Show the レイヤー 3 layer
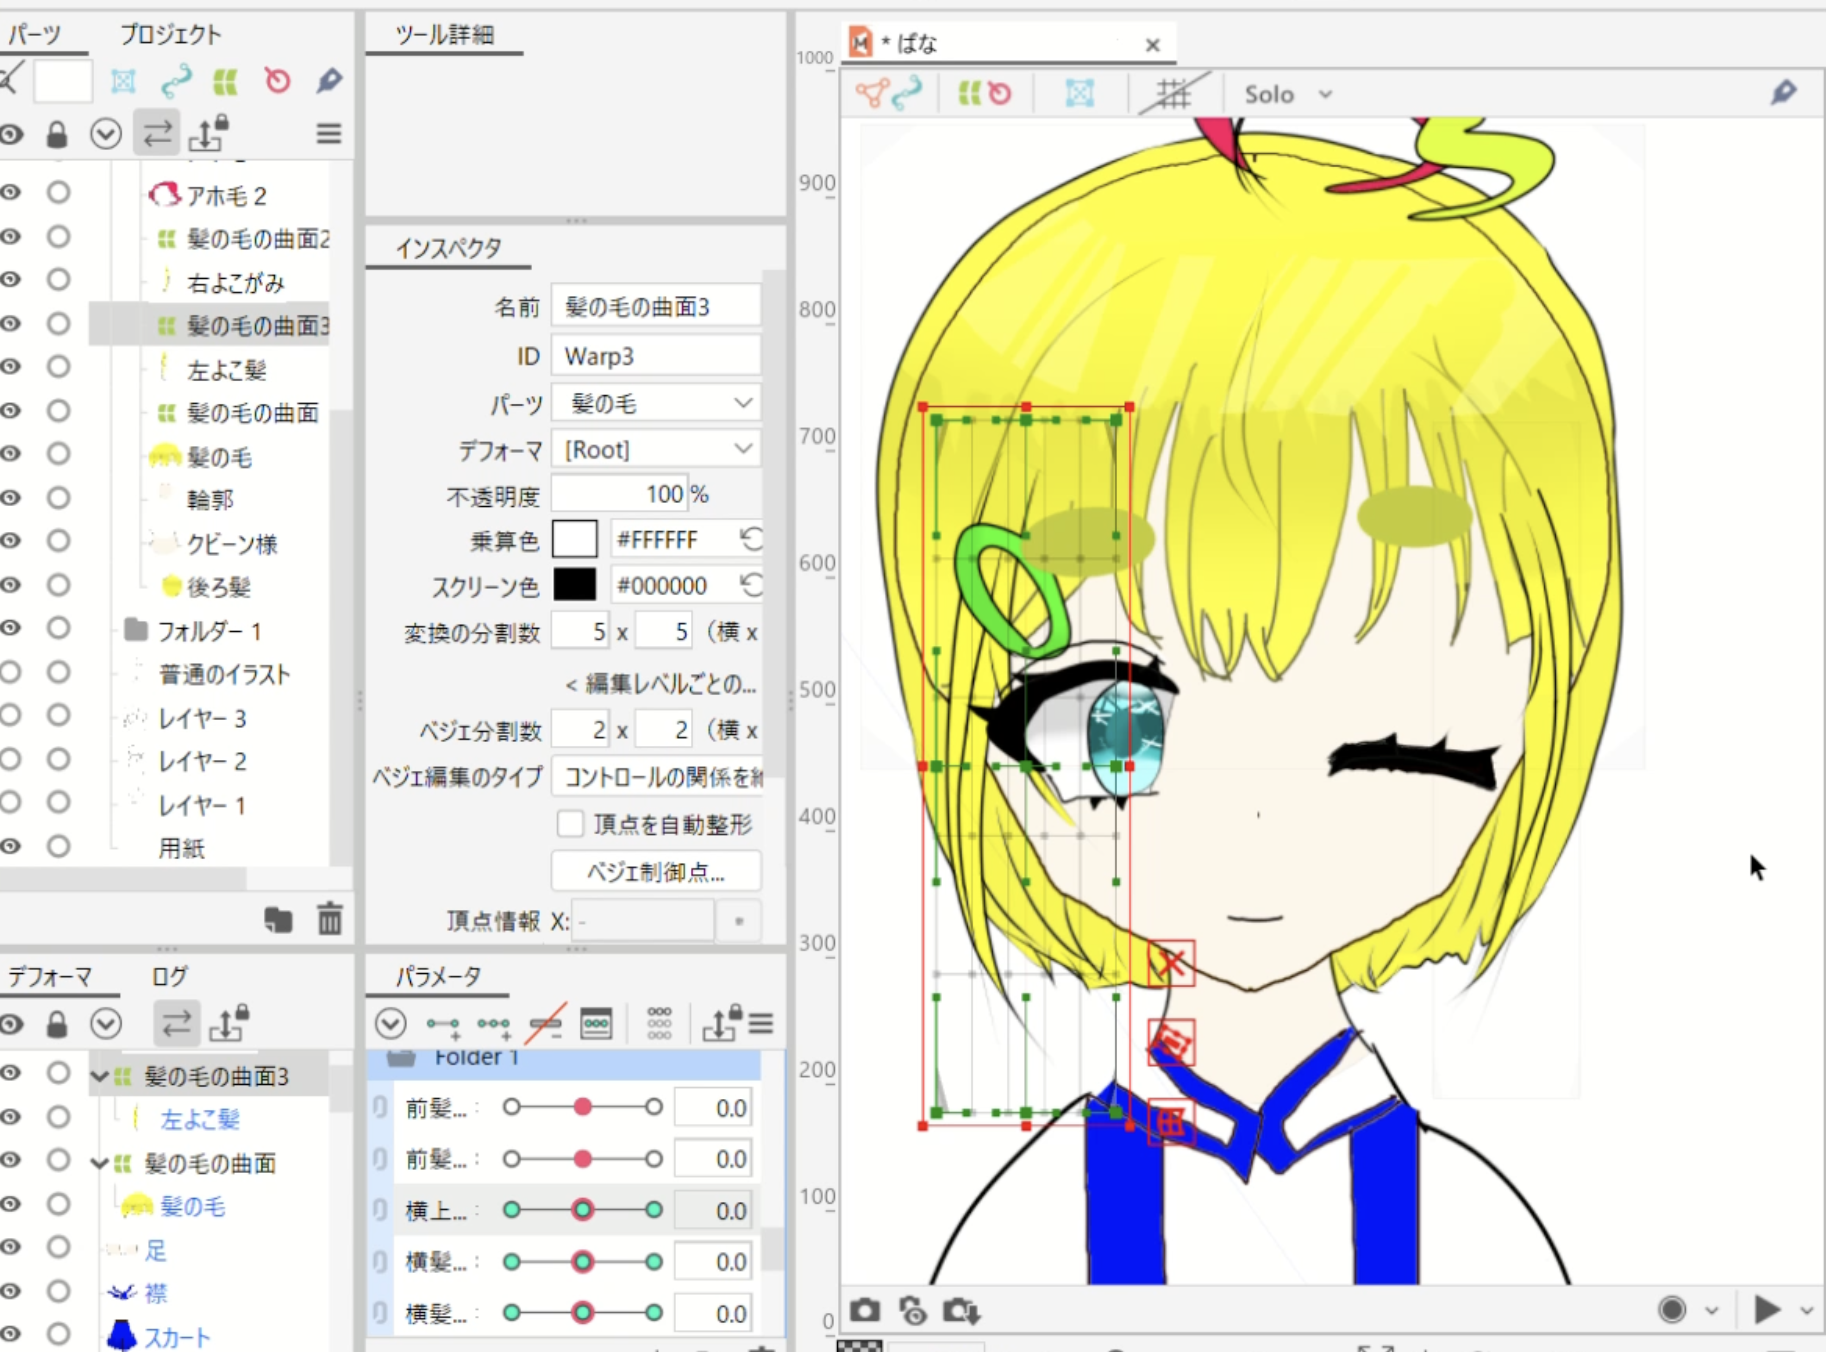This screenshot has width=1826, height=1352. (x=11, y=715)
